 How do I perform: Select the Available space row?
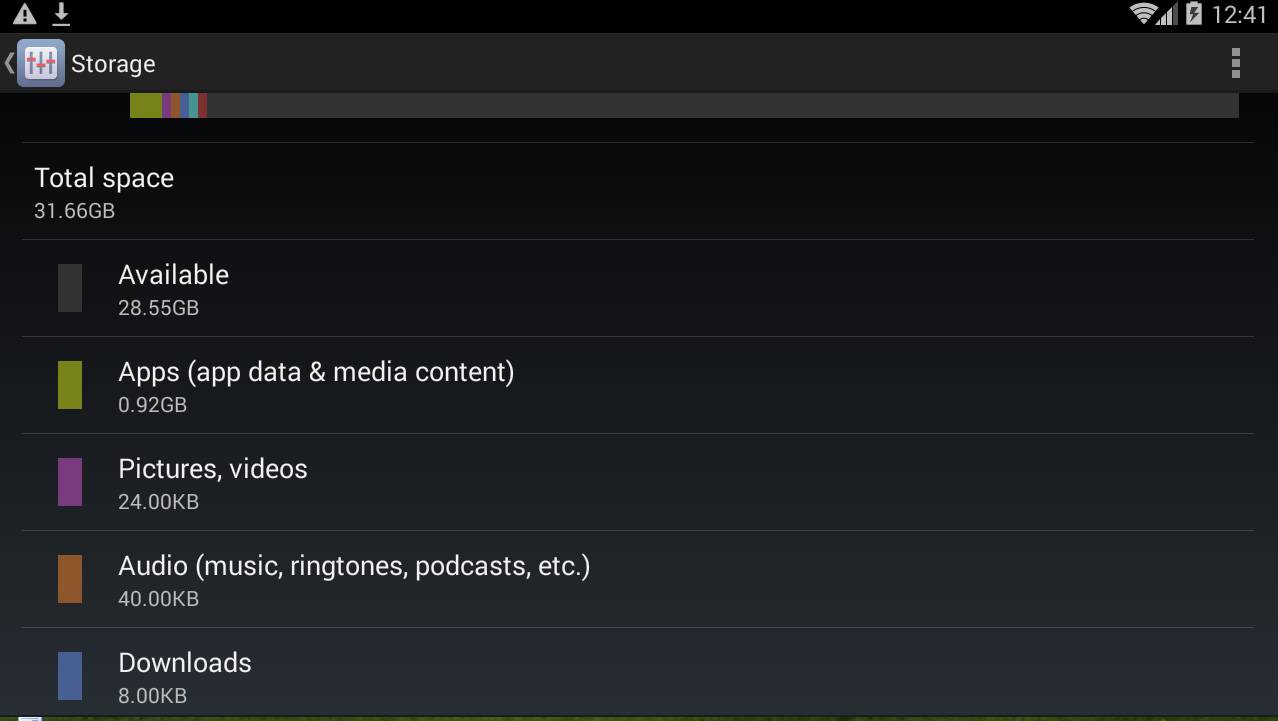[638, 288]
